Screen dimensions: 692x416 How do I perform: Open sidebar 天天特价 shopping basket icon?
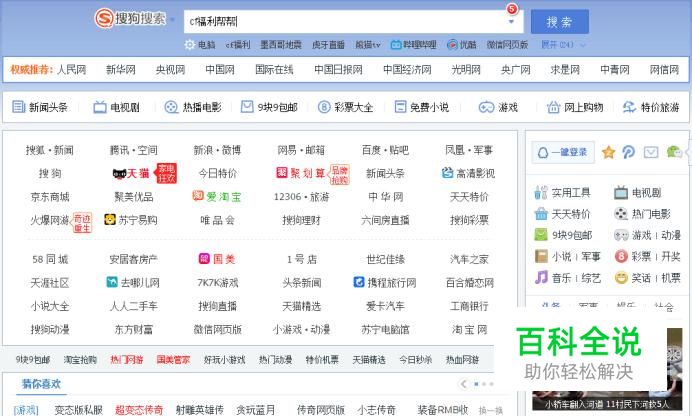click(x=541, y=214)
